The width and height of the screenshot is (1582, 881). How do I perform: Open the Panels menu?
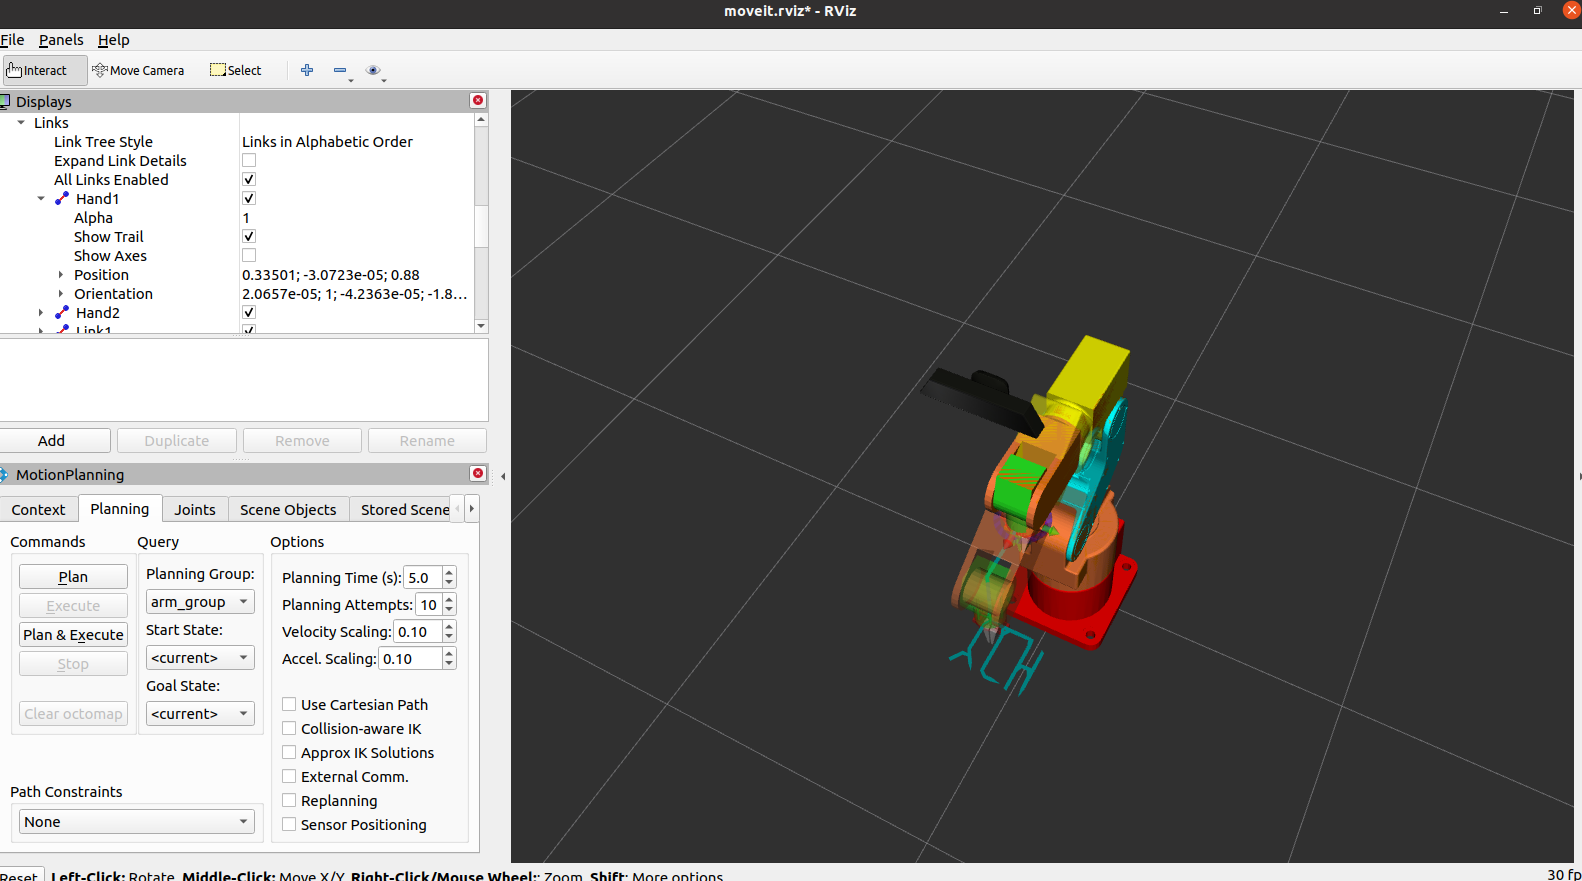tap(61, 40)
